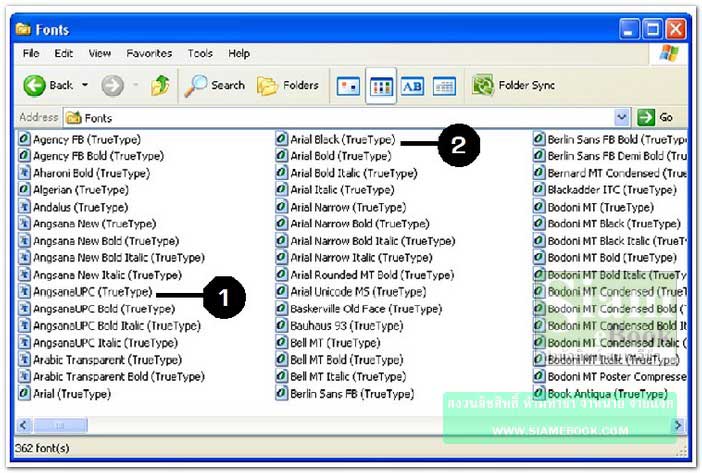Click the green Back arrow button
The height and width of the screenshot is (473, 702).
coord(35,85)
